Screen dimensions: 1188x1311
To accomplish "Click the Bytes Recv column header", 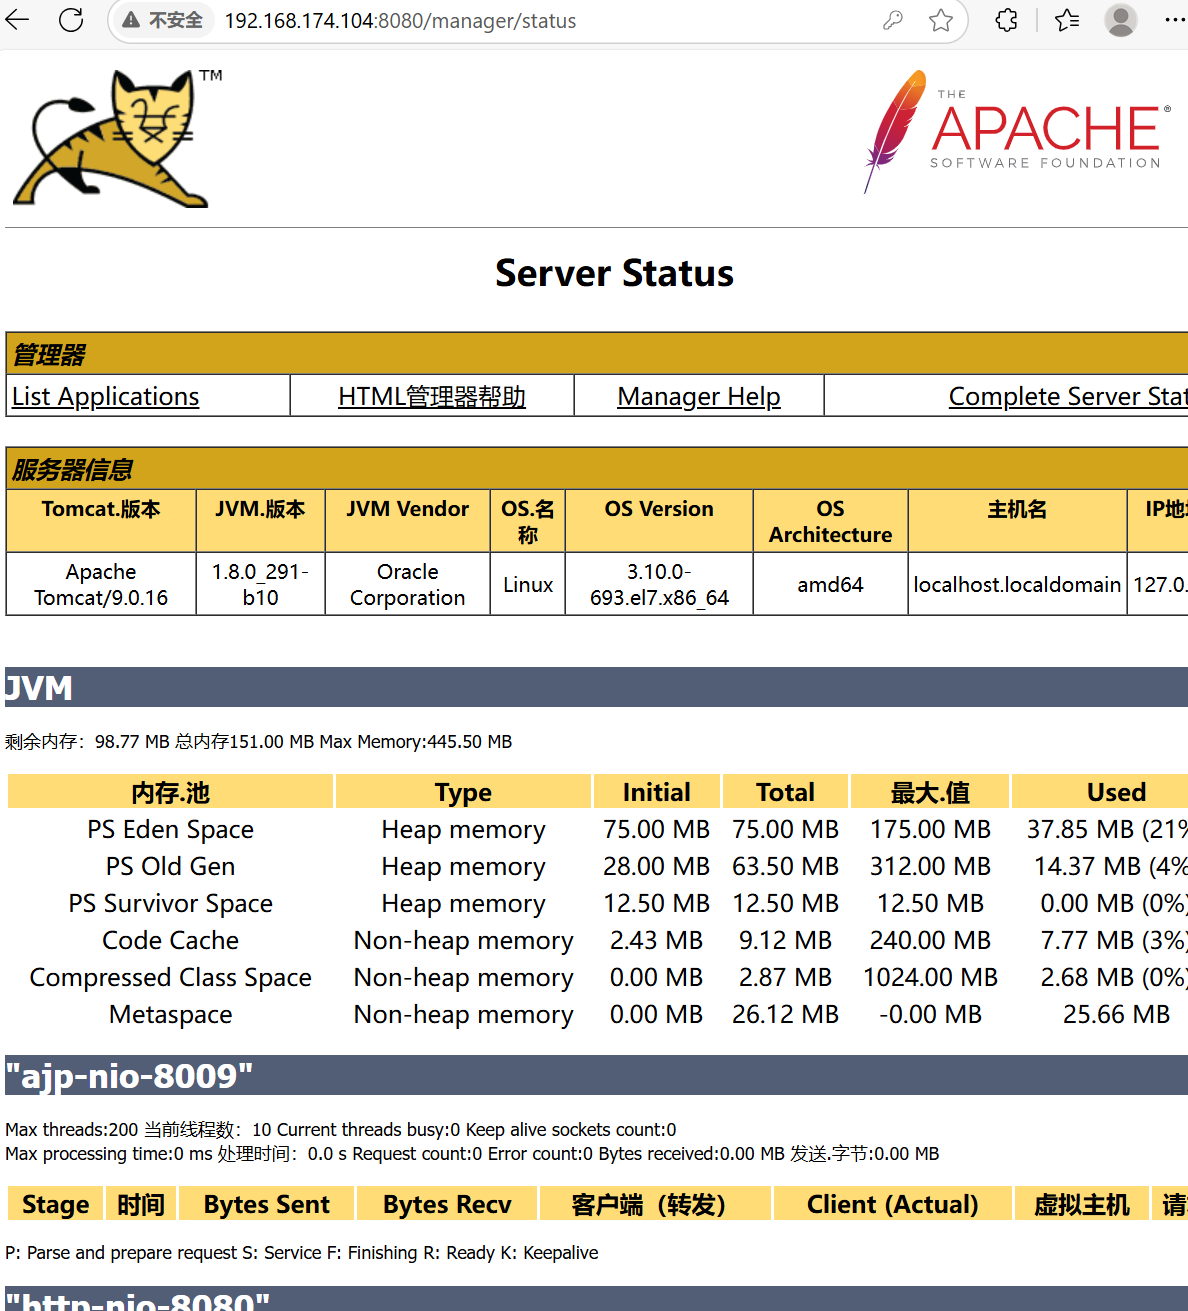I will point(447,1204).
